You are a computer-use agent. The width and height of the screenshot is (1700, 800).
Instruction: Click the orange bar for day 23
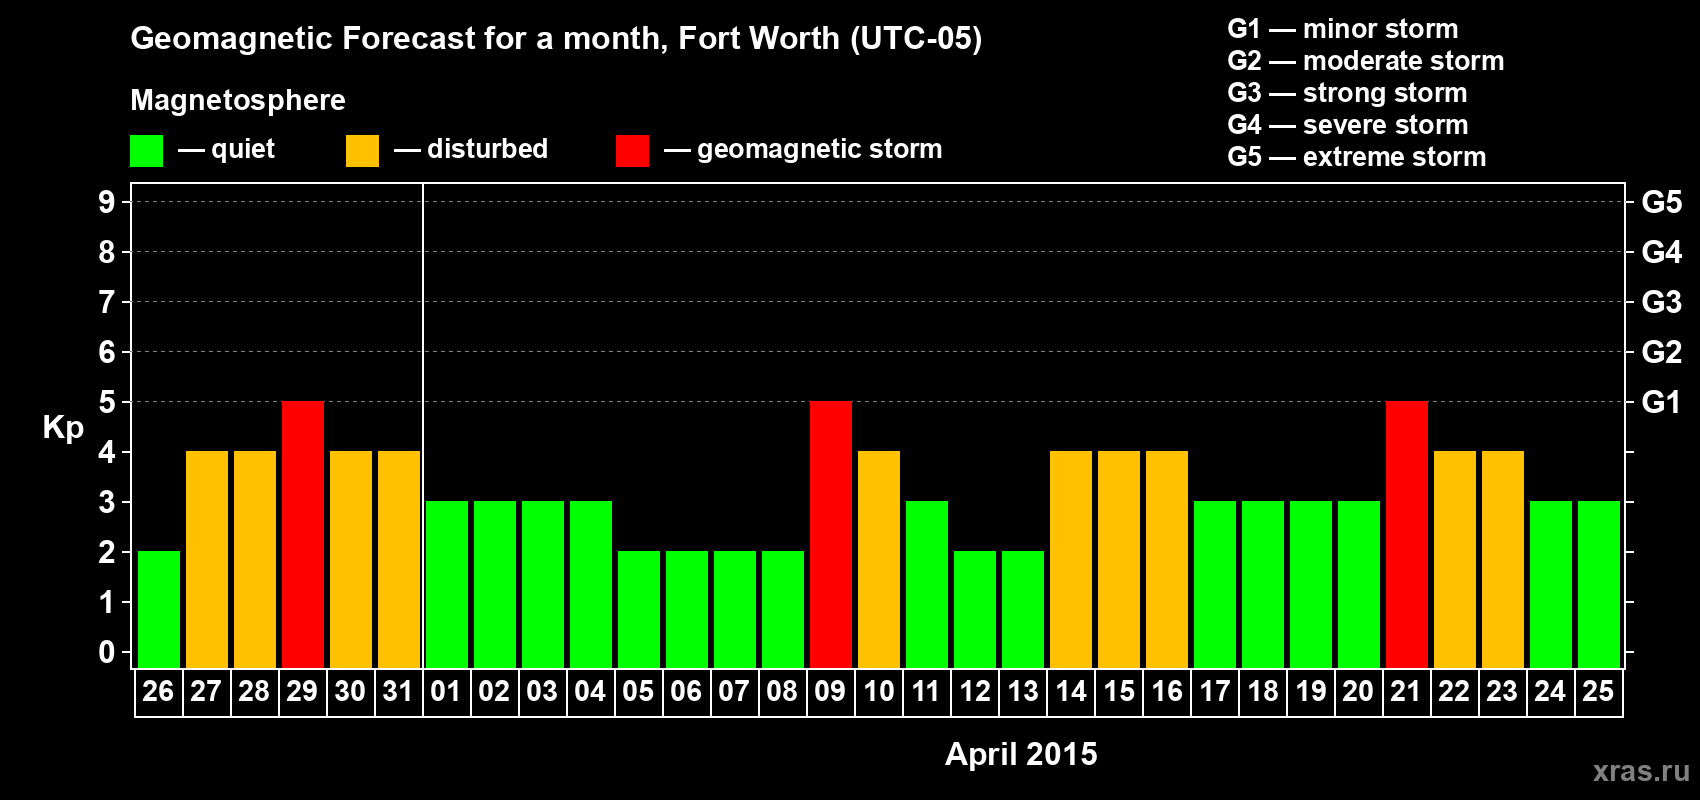click(1503, 559)
